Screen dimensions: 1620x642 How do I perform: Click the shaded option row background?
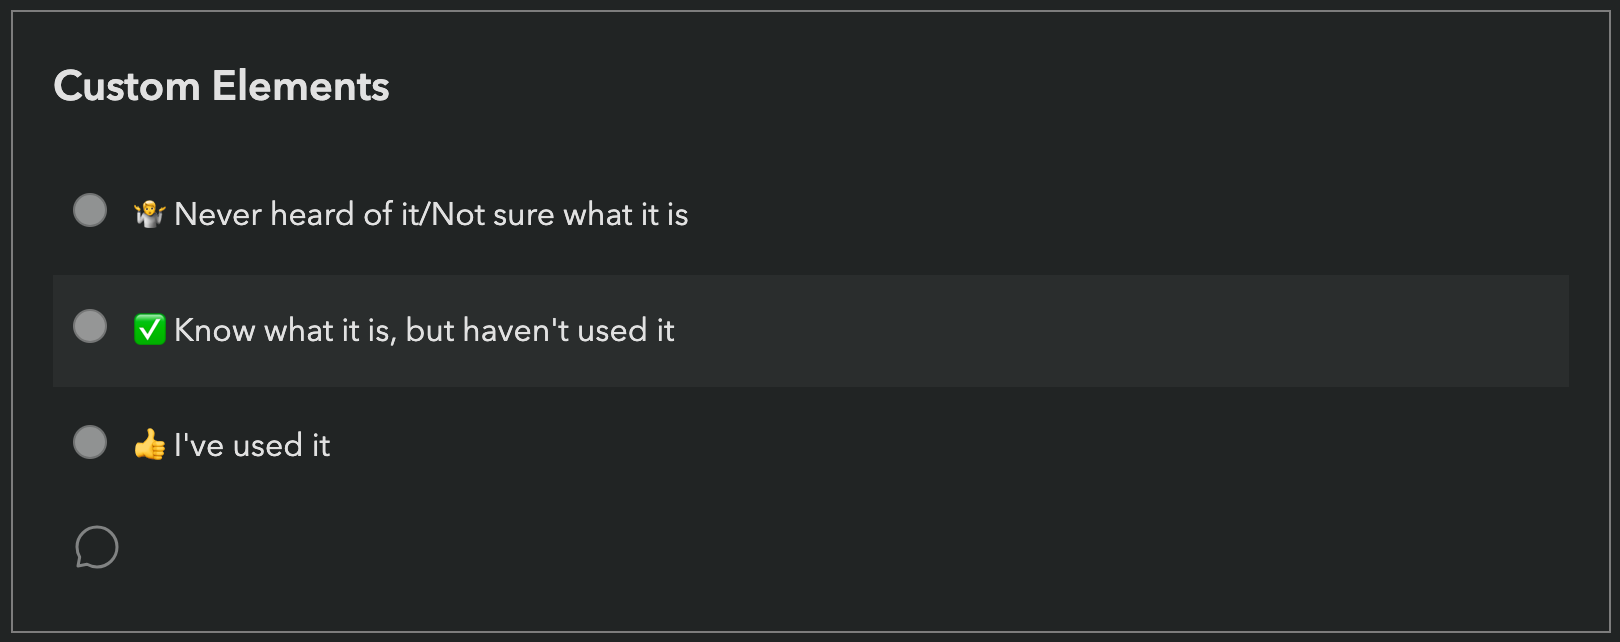(x=1100, y=330)
